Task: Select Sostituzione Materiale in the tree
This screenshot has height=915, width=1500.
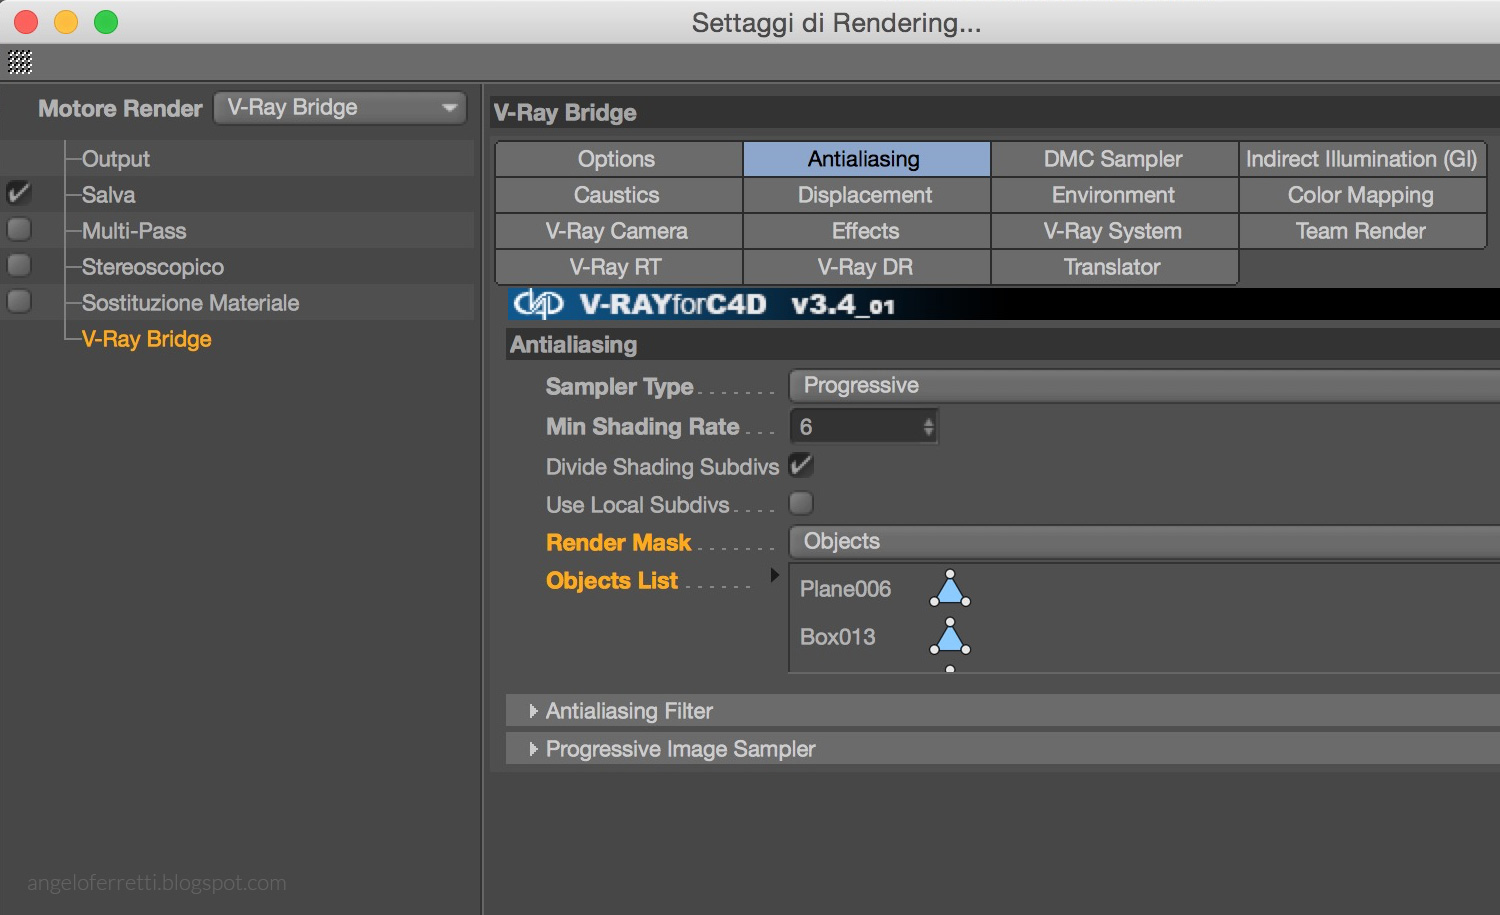Action: coord(190,303)
